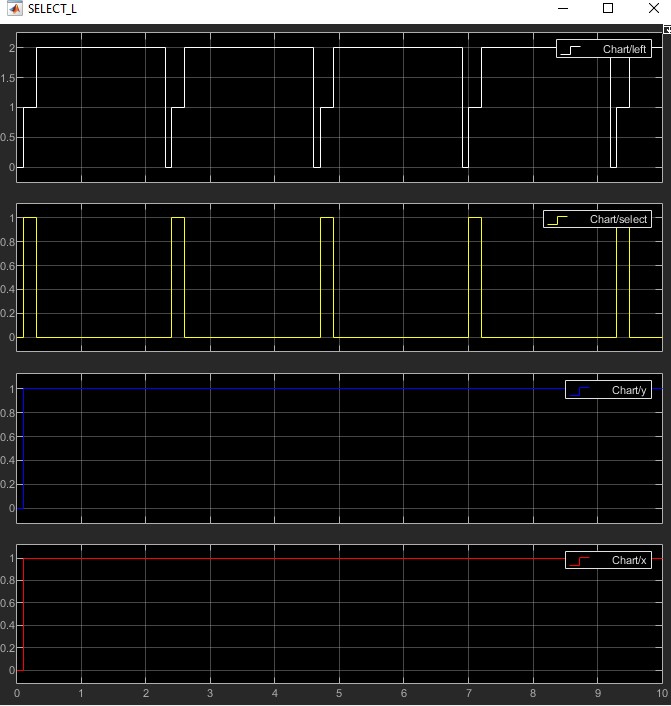This screenshot has height=706, width=671.
Task: Close the SELECT_L window
Action: [654, 9]
